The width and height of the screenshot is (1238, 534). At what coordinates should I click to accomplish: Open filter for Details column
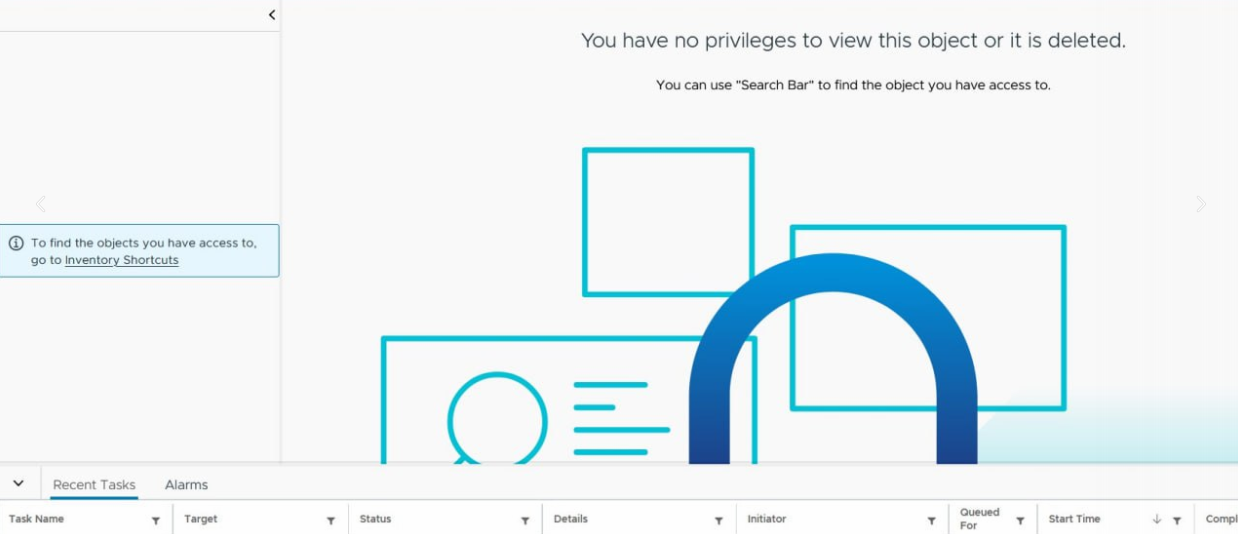pos(719,520)
